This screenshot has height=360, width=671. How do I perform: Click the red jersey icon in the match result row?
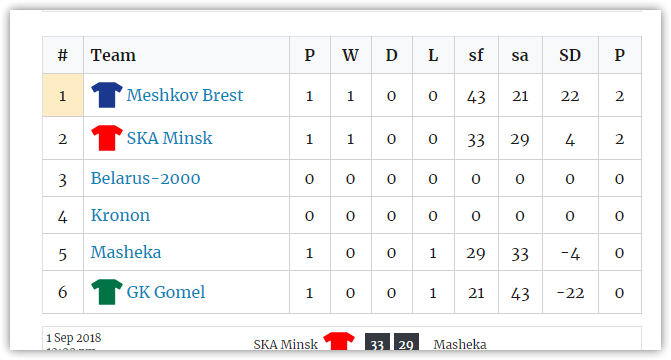pyautogui.click(x=339, y=342)
